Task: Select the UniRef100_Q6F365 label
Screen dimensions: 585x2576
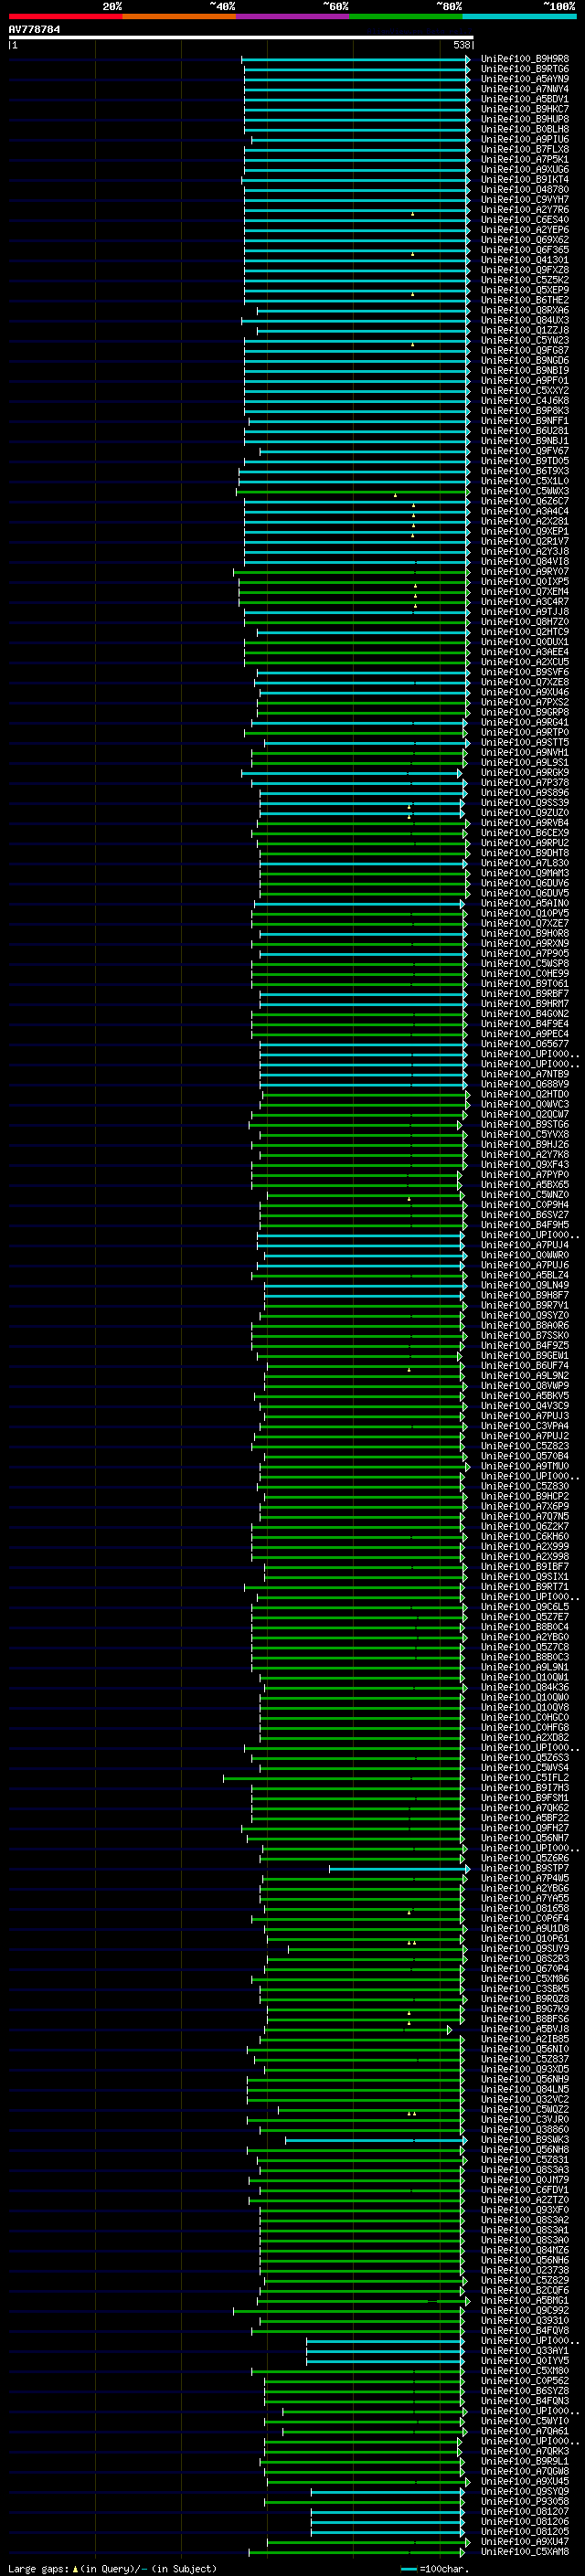Action: 525,250
